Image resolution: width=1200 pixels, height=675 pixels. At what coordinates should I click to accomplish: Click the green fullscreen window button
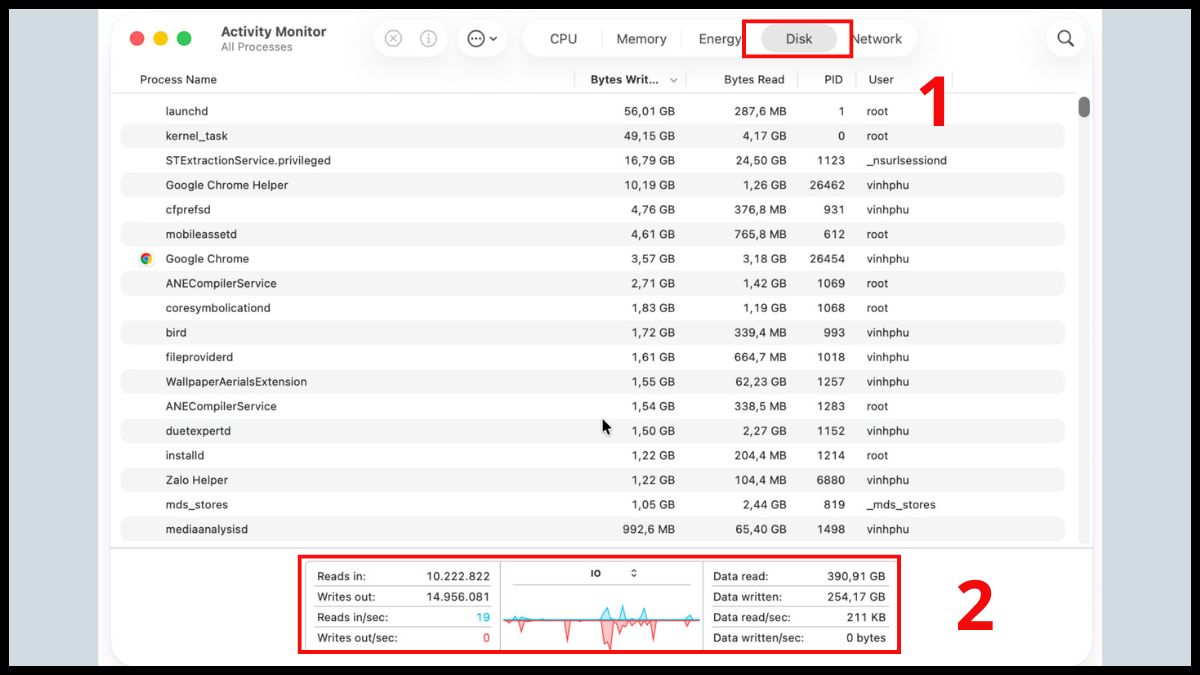(x=184, y=39)
